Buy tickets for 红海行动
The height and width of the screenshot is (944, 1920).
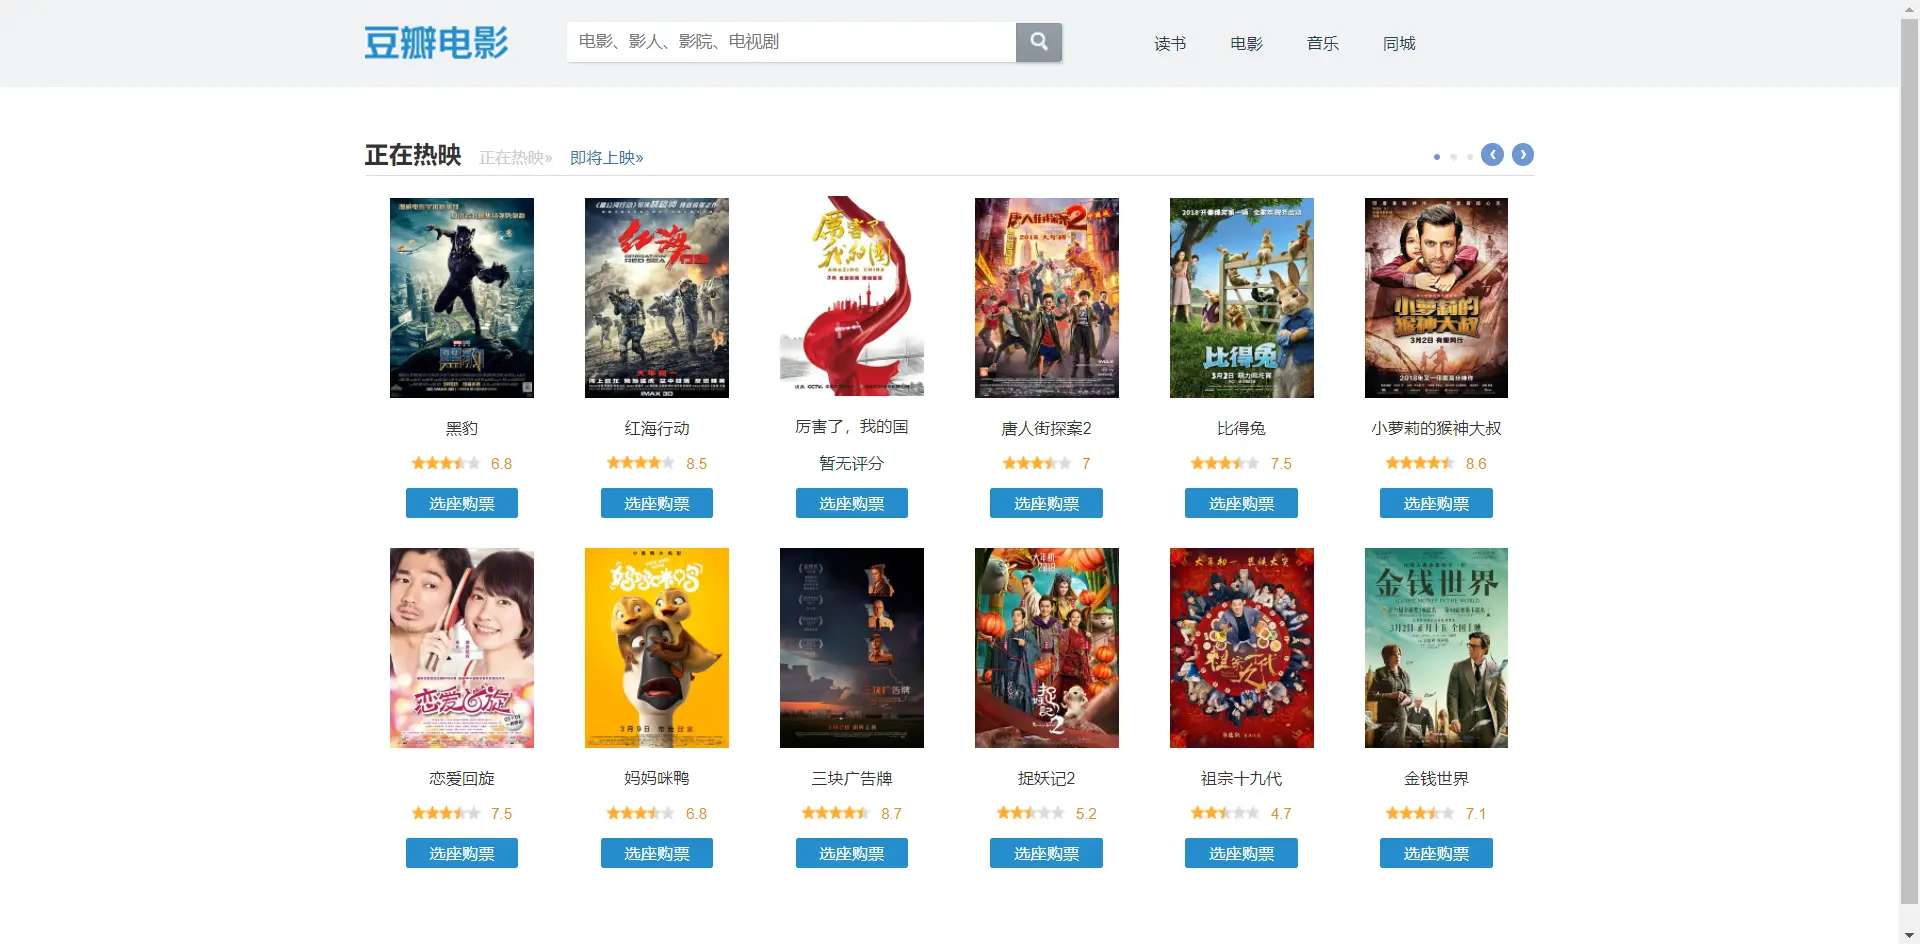click(657, 503)
